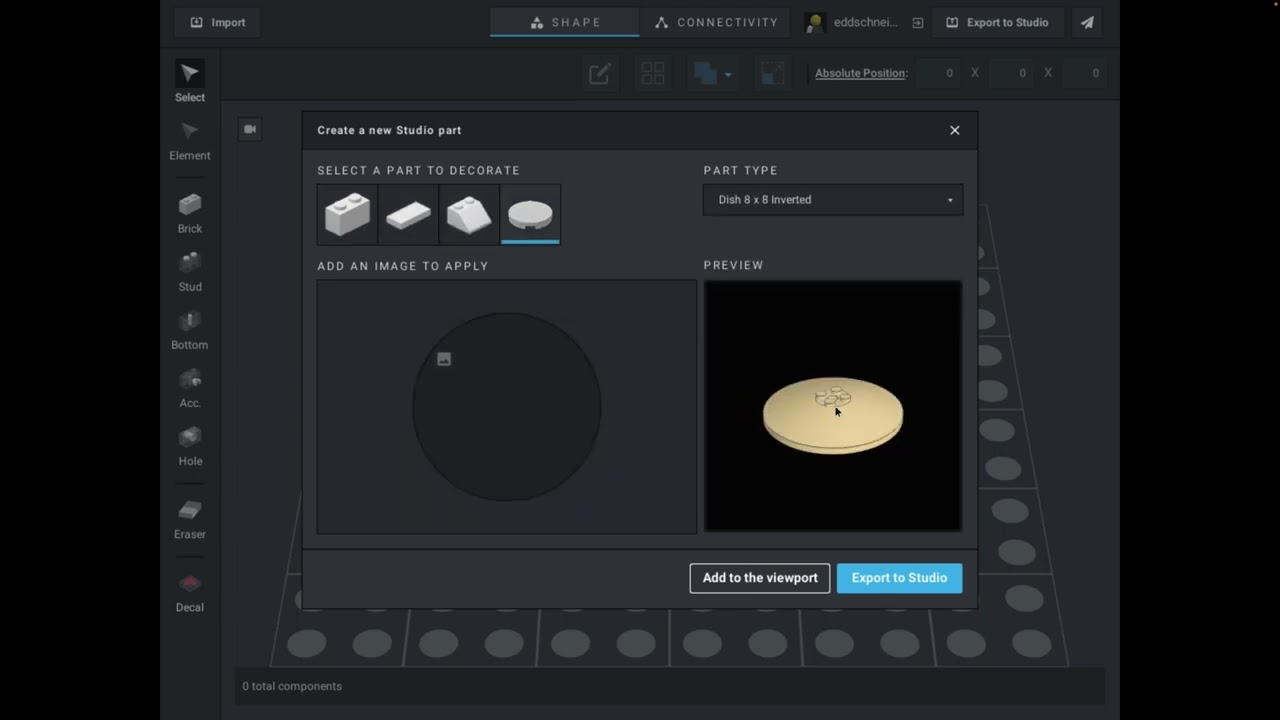Open the blue shapes dropdown arrow
This screenshot has height=720, width=1280.
point(727,74)
